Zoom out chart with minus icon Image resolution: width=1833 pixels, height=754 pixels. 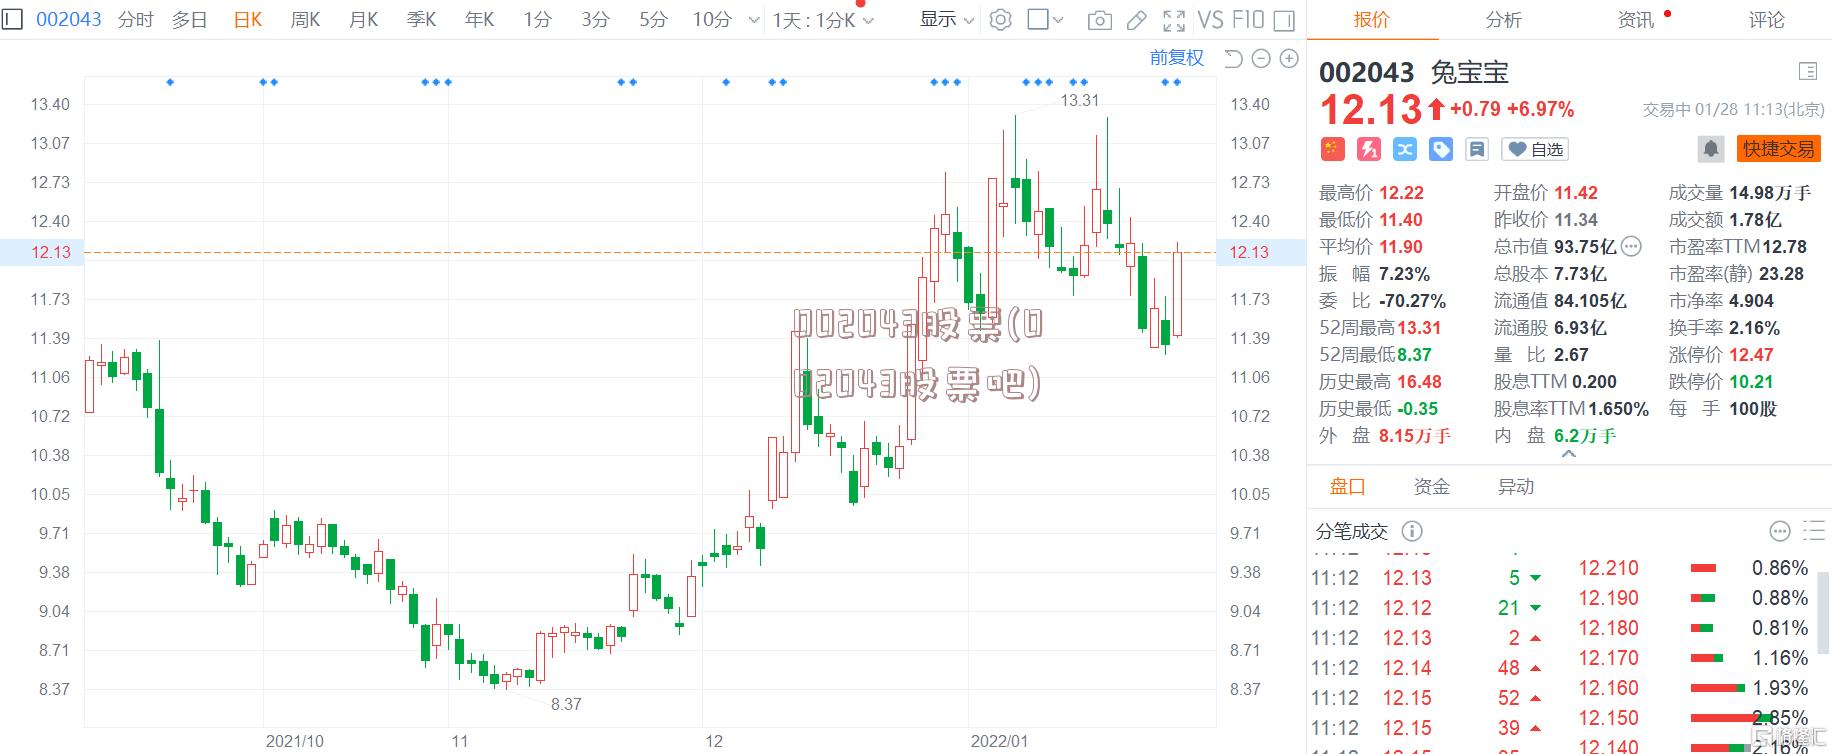pyautogui.click(x=1261, y=59)
